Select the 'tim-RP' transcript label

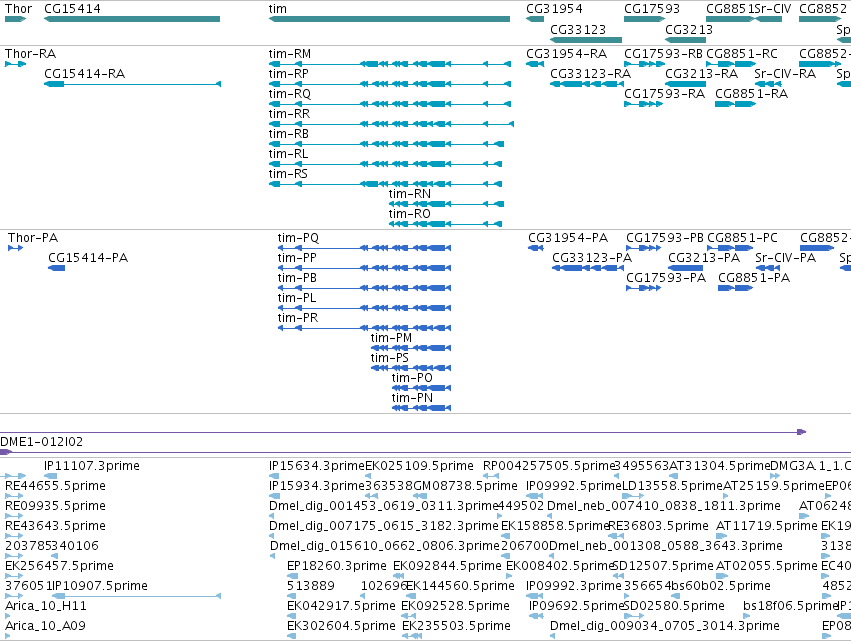click(x=289, y=74)
